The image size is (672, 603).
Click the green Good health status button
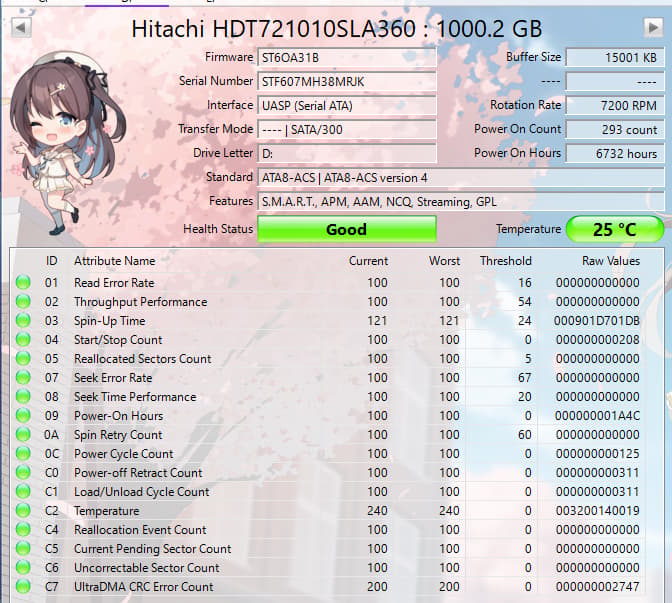click(347, 229)
